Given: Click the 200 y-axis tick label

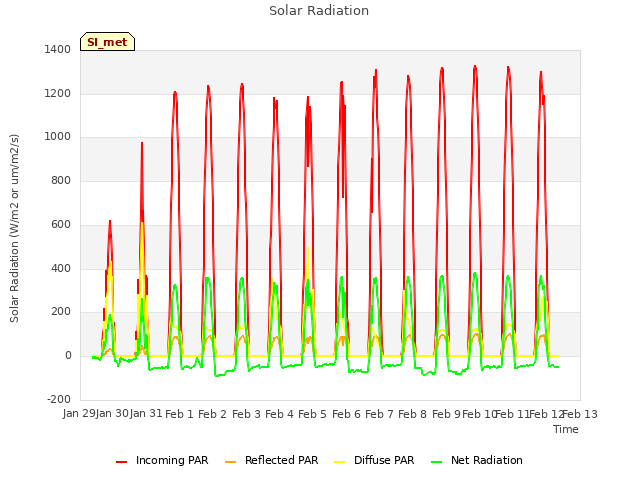Looking at the screenshot, I should (61, 312).
